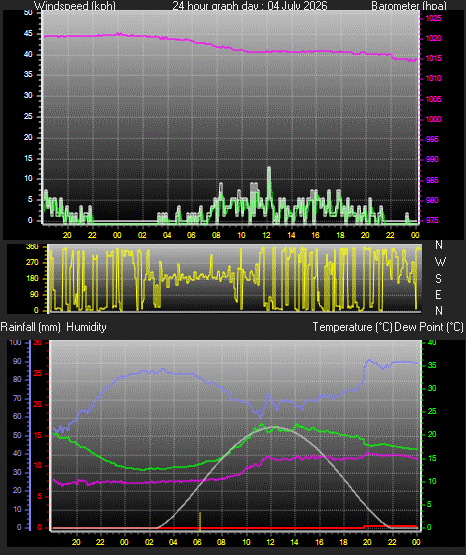Click the Barometer (hpa) axis title
The width and height of the screenshot is (466, 555).
coord(409,5)
